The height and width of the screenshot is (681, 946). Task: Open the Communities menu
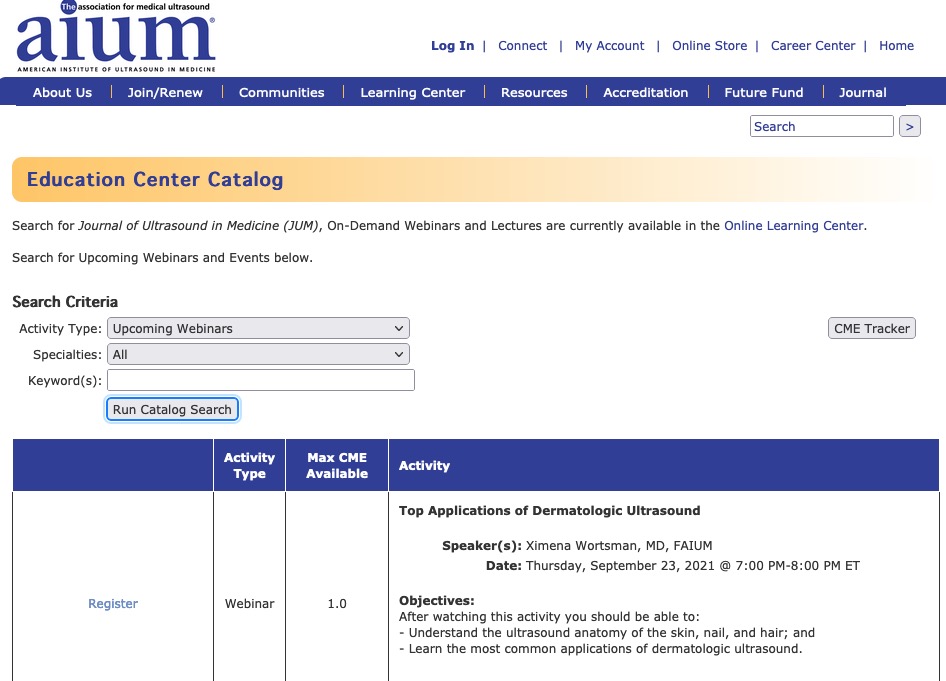pyautogui.click(x=281, y=92)
